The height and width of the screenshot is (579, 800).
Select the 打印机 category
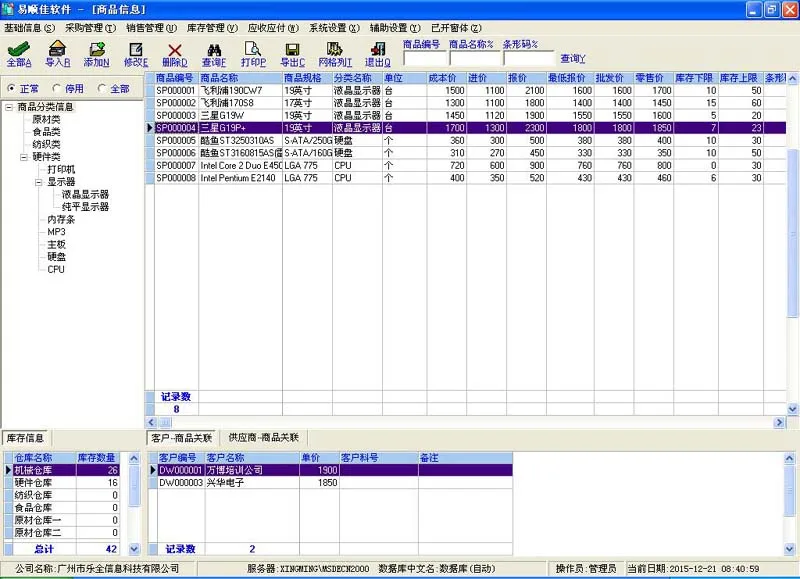pyautogui.click(x=61, y=169)
